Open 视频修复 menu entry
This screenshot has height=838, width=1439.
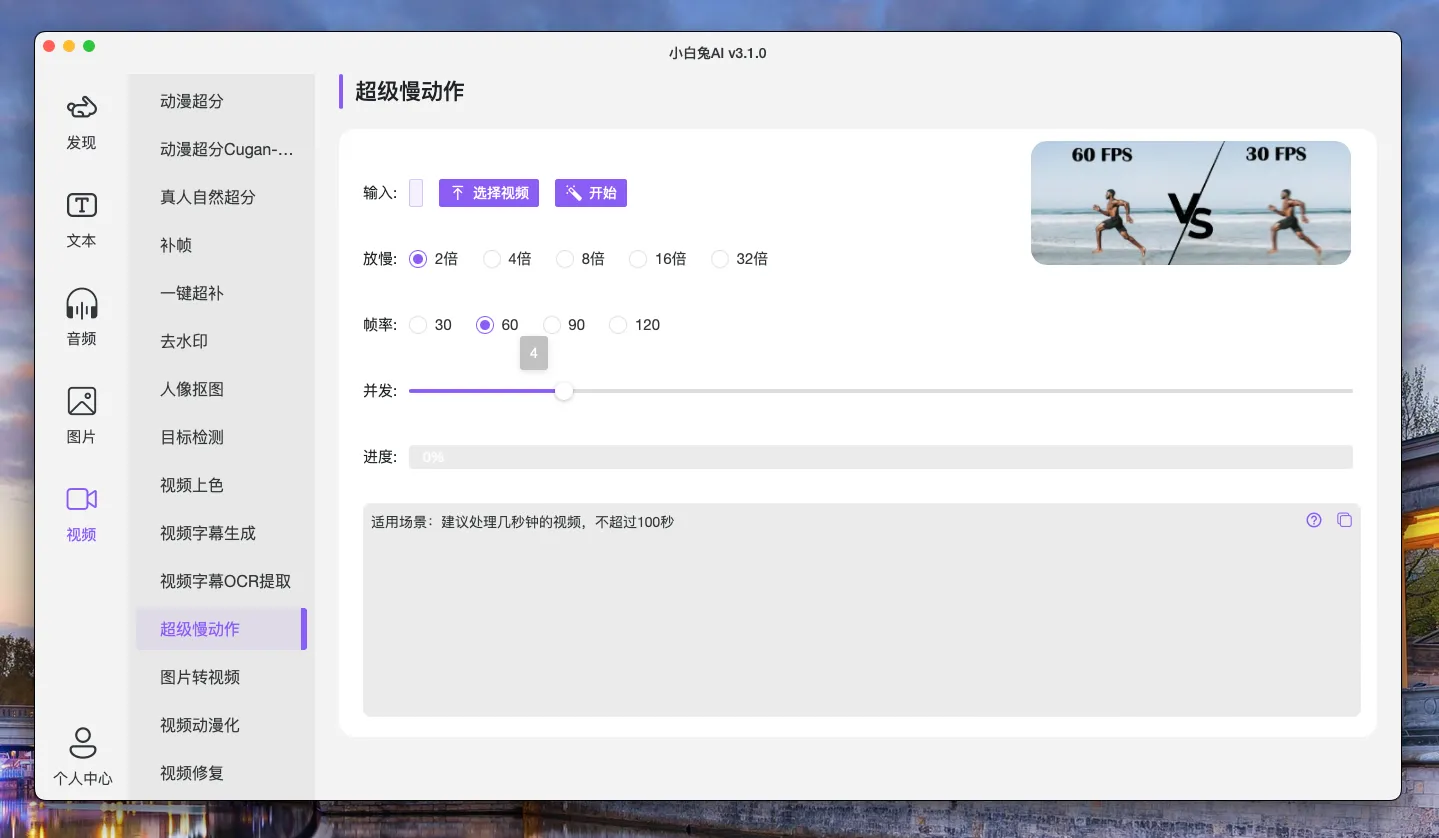tap(221, 773)
